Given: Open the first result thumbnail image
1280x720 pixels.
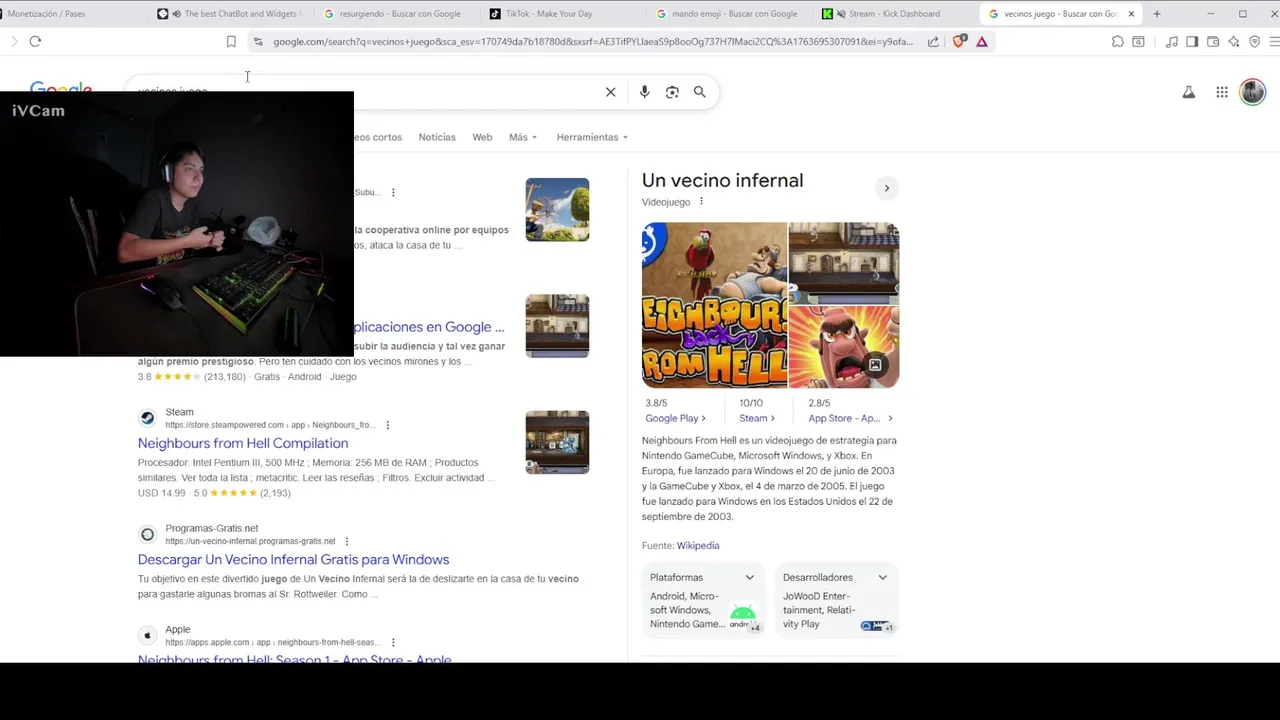Looking at the screenshot, I should point(557,209).
